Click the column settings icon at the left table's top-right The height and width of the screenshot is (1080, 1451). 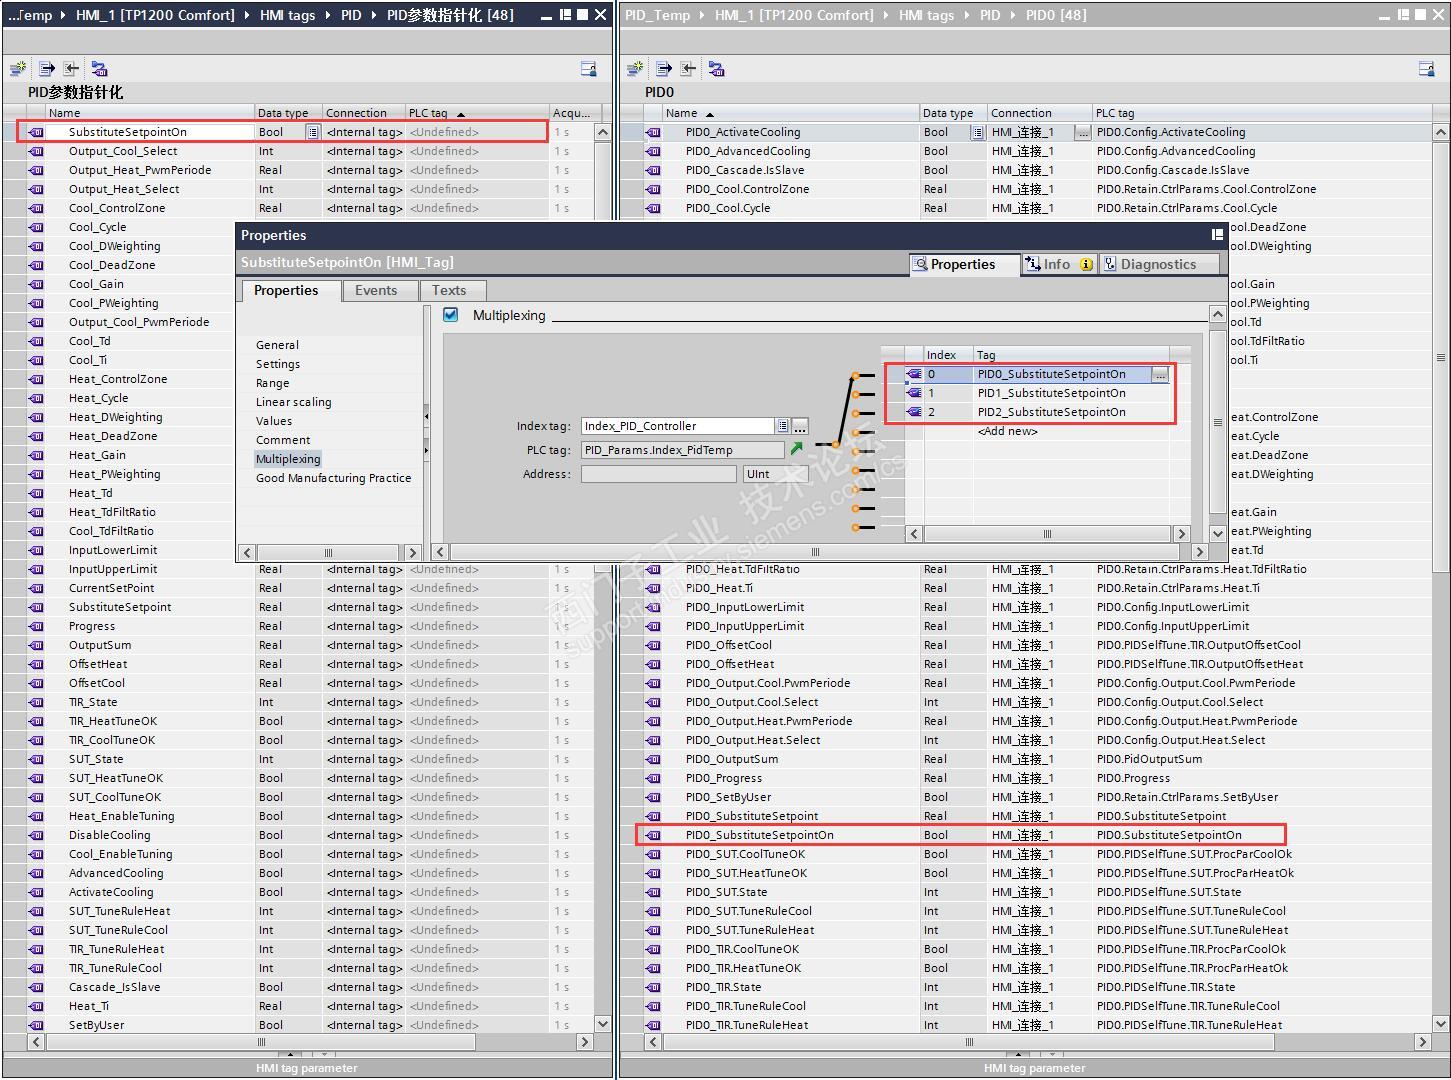pos(588,69)
